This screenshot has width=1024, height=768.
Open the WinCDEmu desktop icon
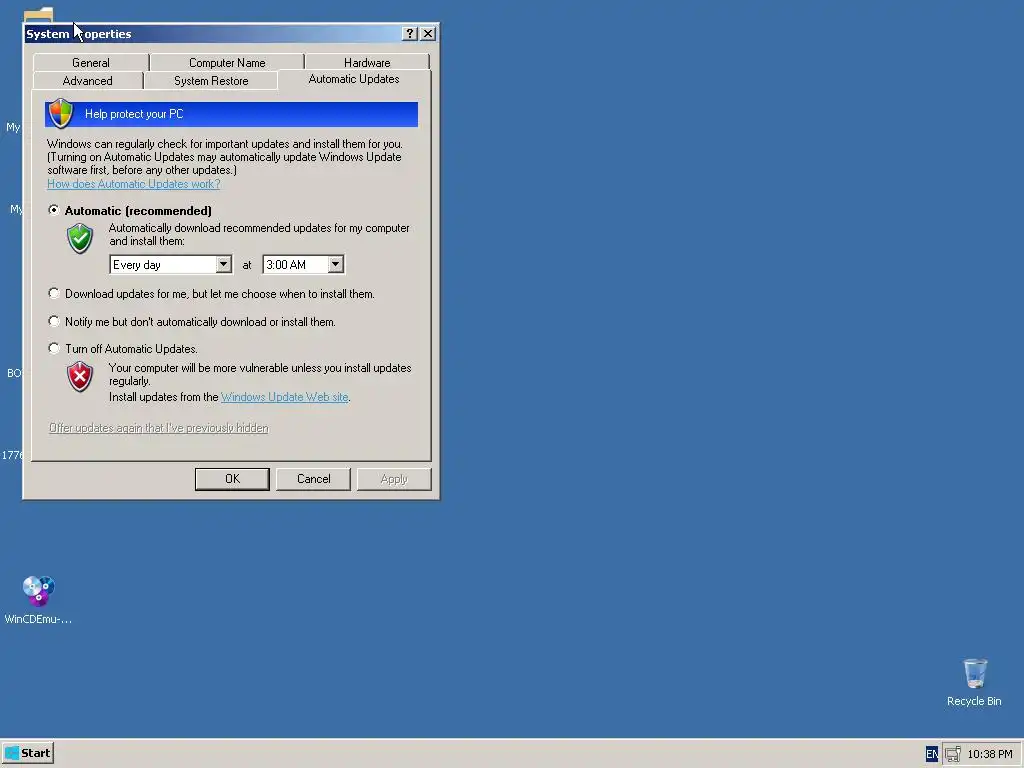pyautogui.click(x=38, y=600)
